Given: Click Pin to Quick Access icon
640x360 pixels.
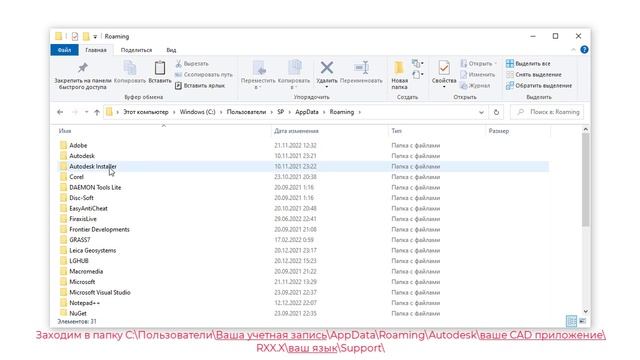Looking at the screenshot, I should [83, 68].
